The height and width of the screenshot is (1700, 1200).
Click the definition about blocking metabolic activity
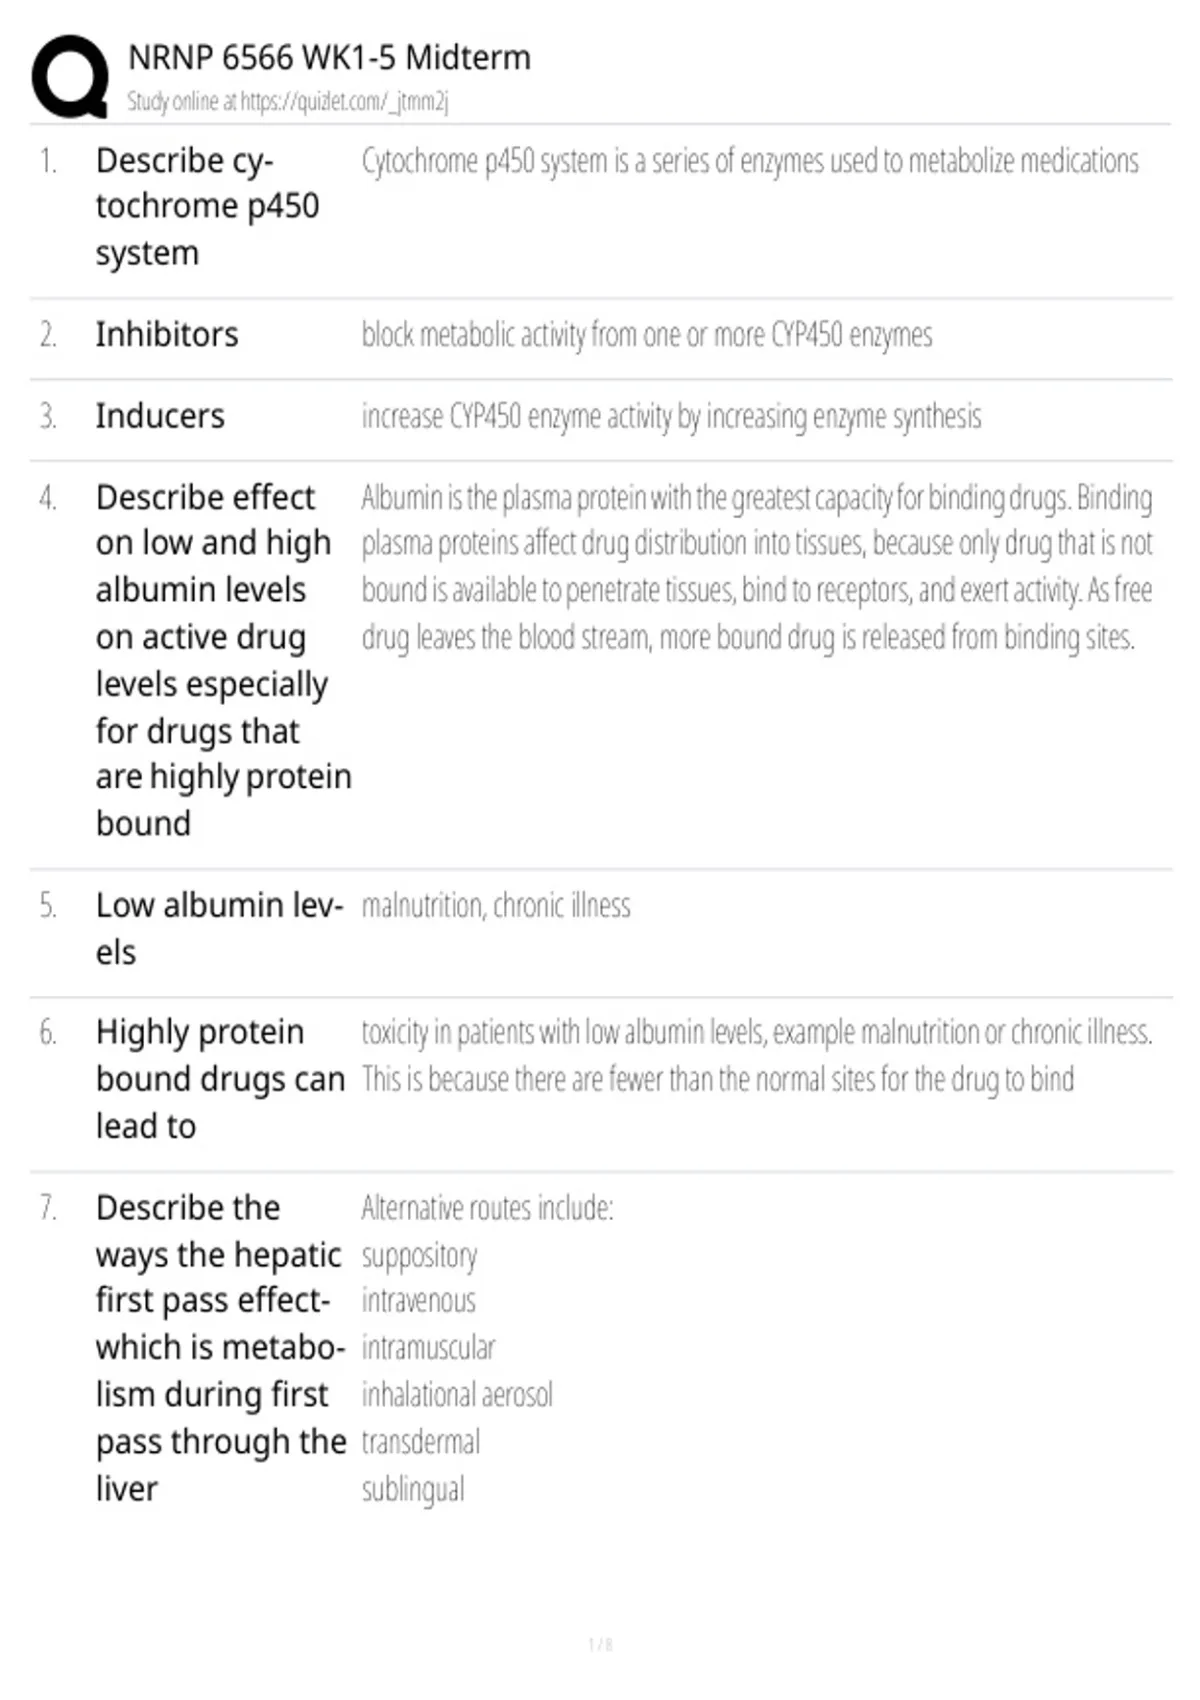click(647, 335)
